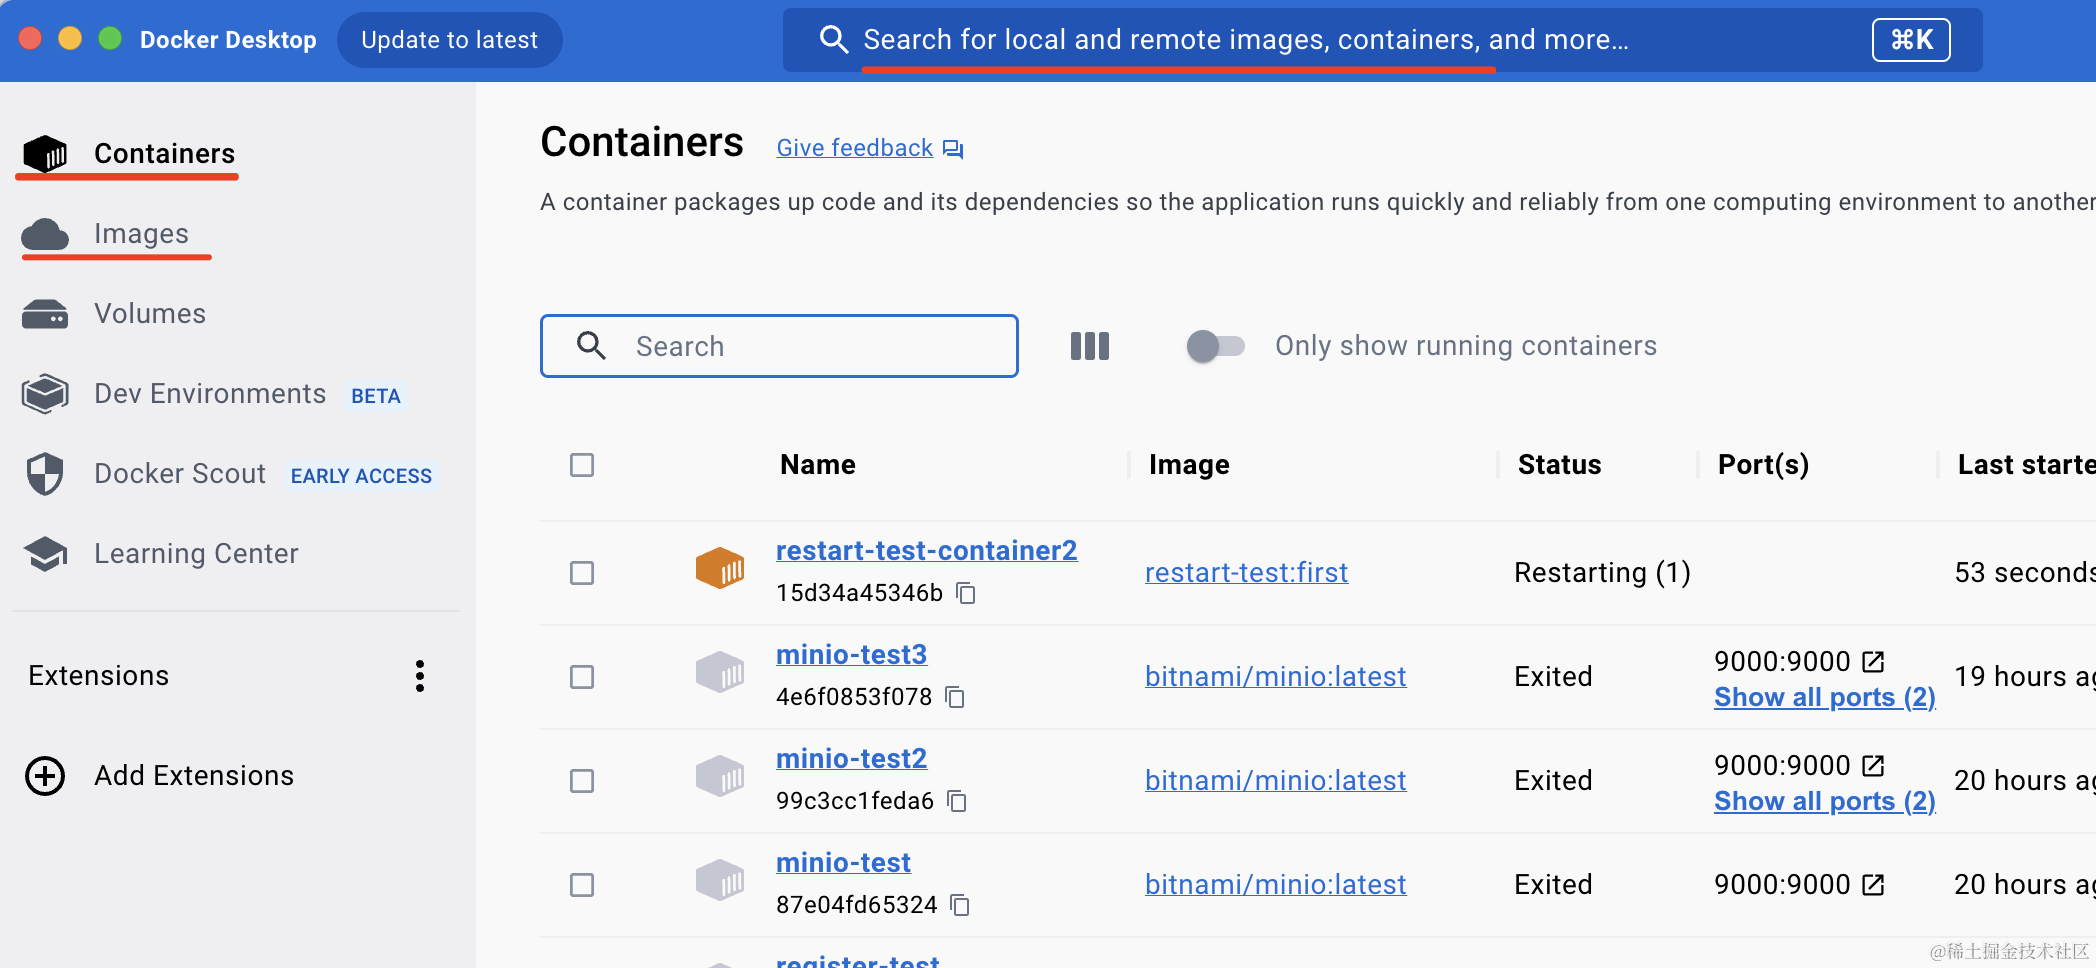The height and width of the screenshot is (968, 2096).
Task: Open port 9000:9000 of minio-test in browser
Action: [1873, 884]
